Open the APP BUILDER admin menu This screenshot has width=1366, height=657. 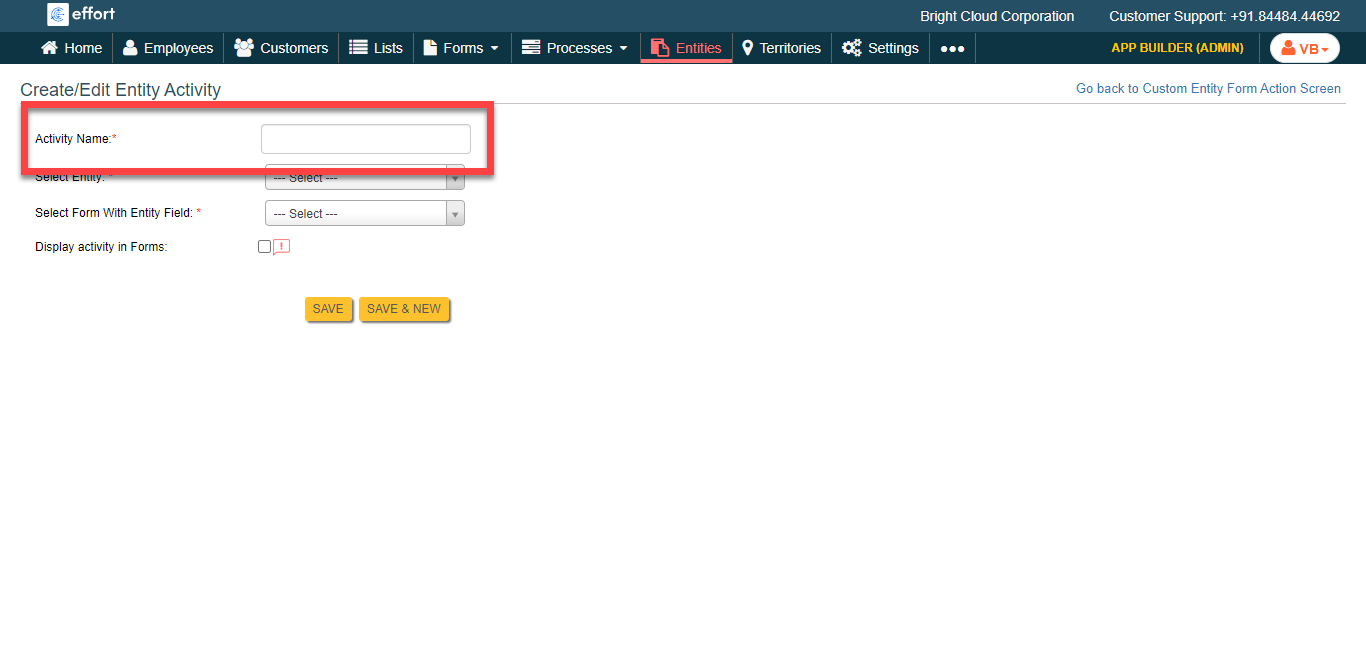click(x=1177, y=47)
